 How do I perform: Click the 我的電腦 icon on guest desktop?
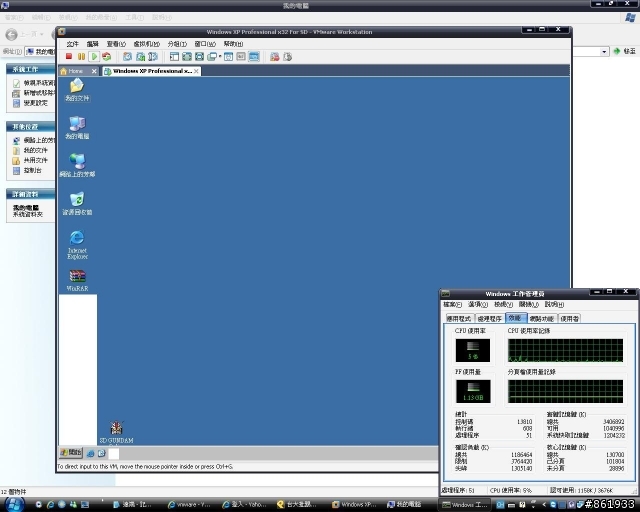[77, 127]
